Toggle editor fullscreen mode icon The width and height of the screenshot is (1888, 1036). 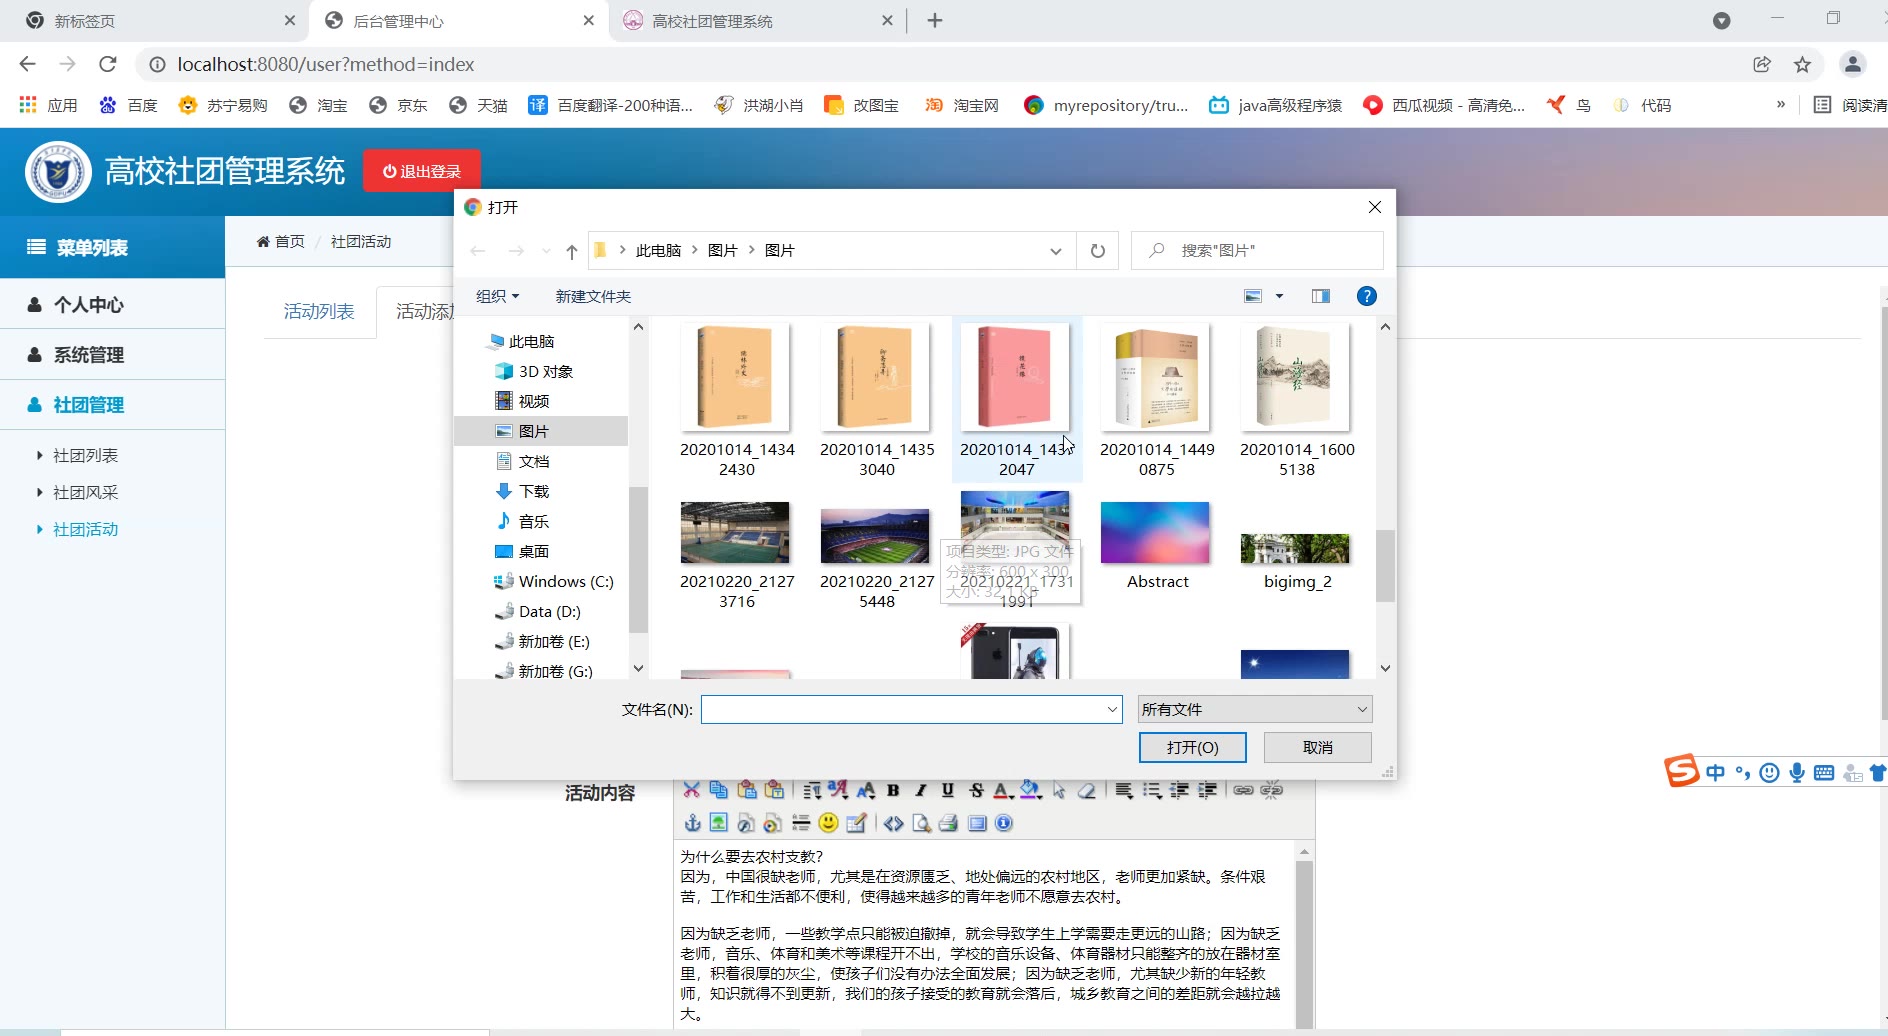[977, 823]
